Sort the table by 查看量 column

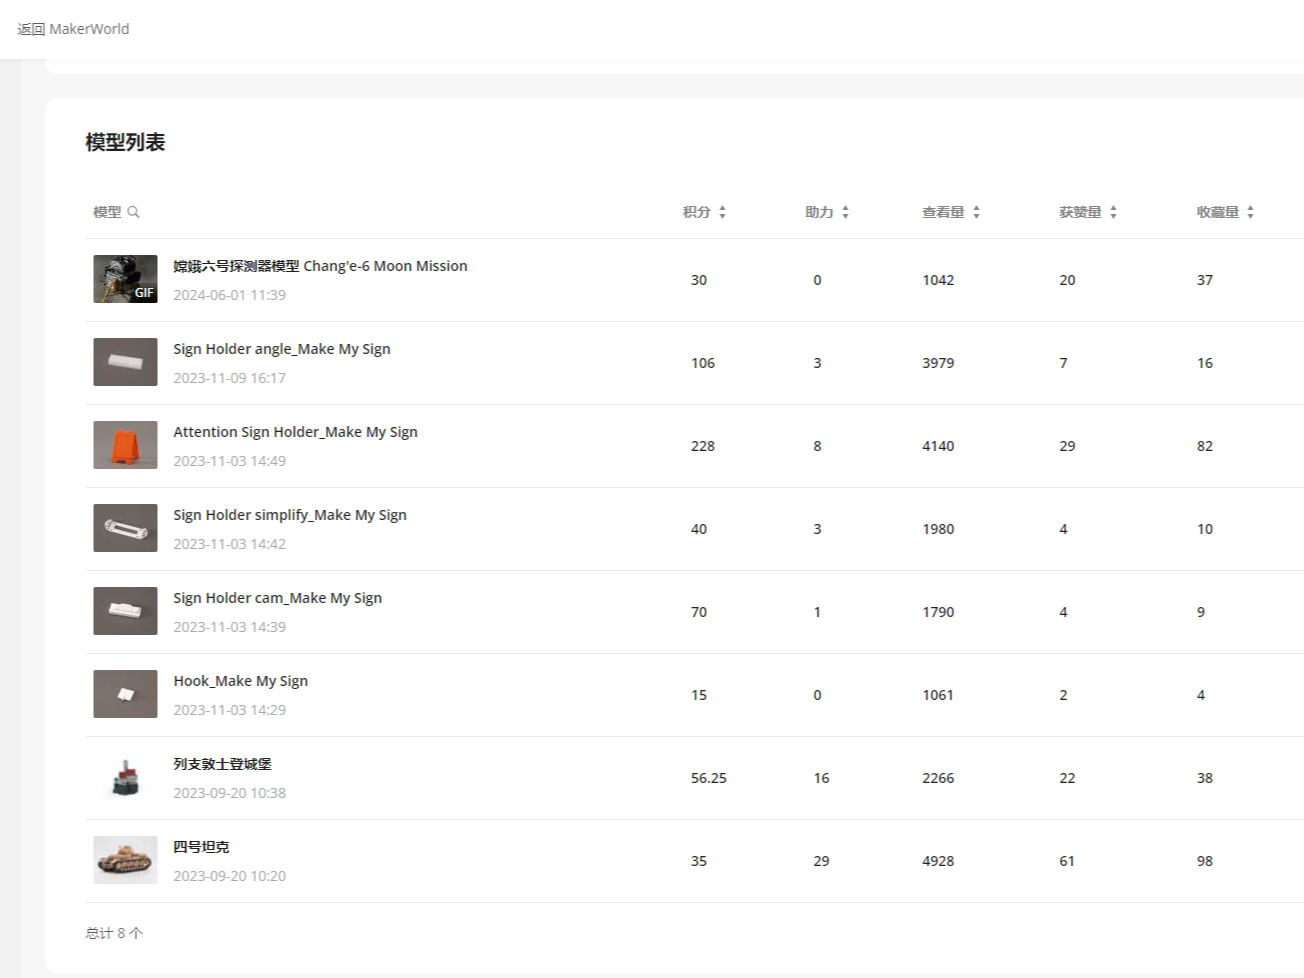(976, 212)
